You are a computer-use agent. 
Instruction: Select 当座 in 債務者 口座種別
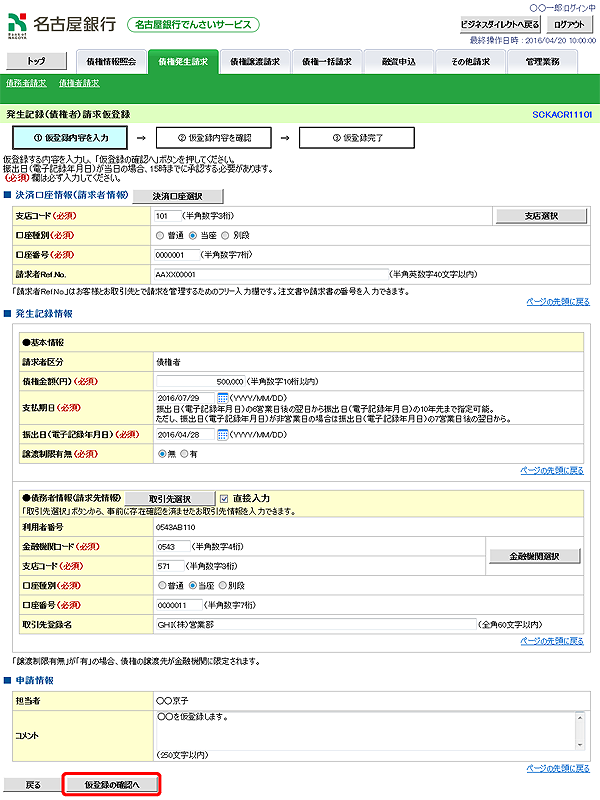193,585
